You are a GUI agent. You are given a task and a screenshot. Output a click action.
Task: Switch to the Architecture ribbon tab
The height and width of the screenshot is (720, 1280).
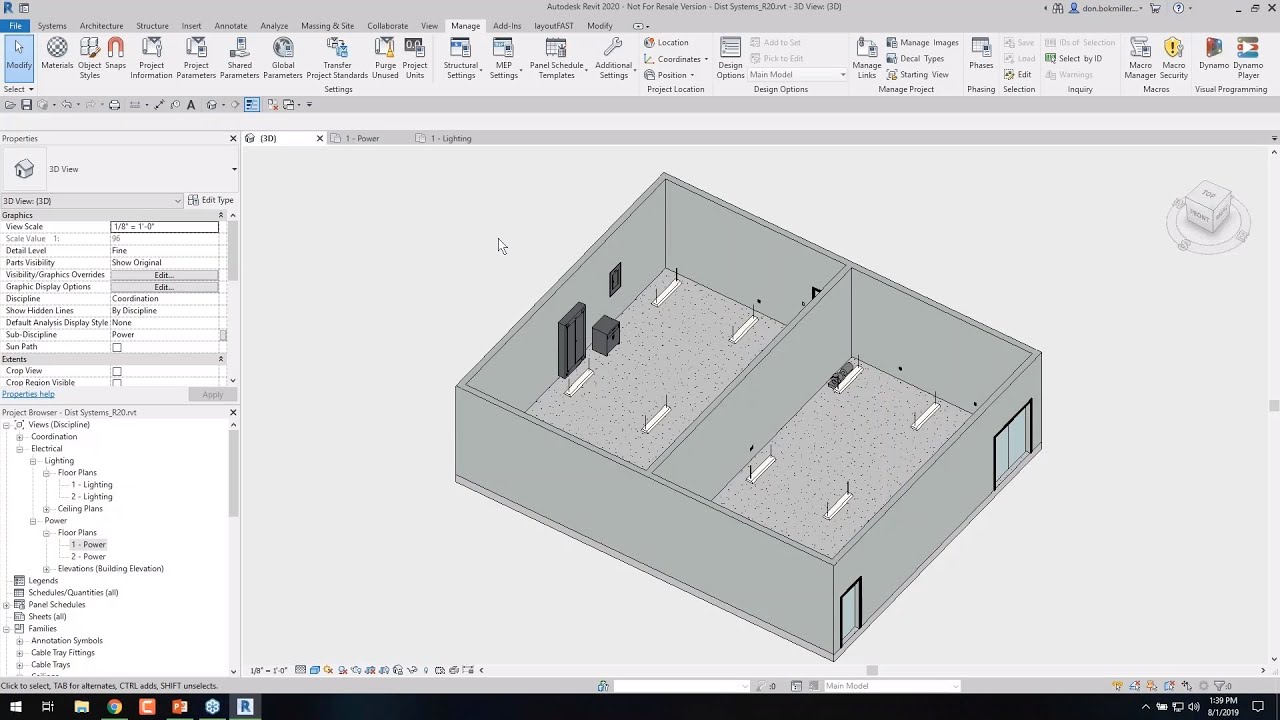101,26
